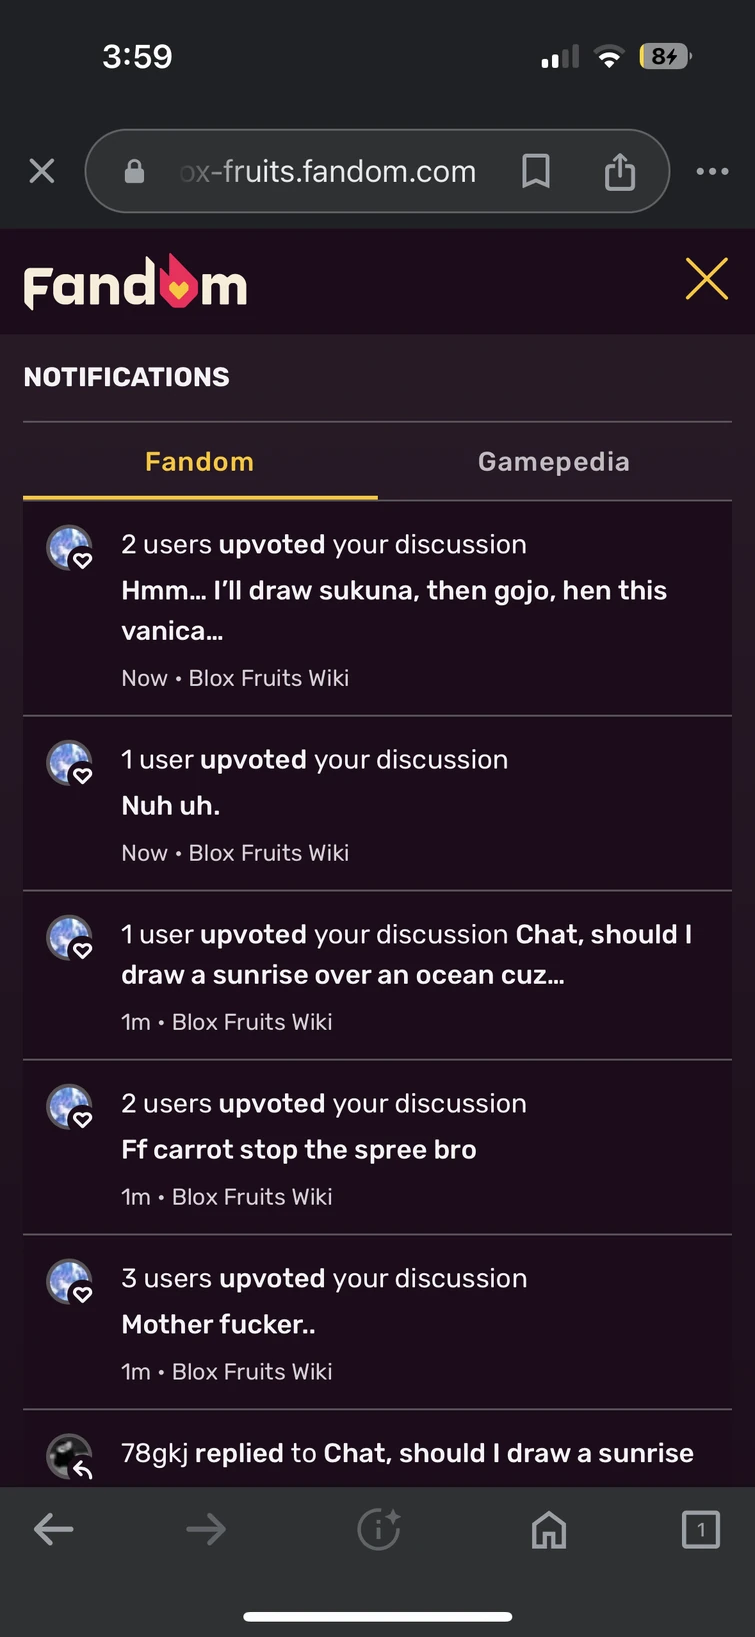Go back with the browser back arrow
The image size is (755, 1637).
[54, 1529]
